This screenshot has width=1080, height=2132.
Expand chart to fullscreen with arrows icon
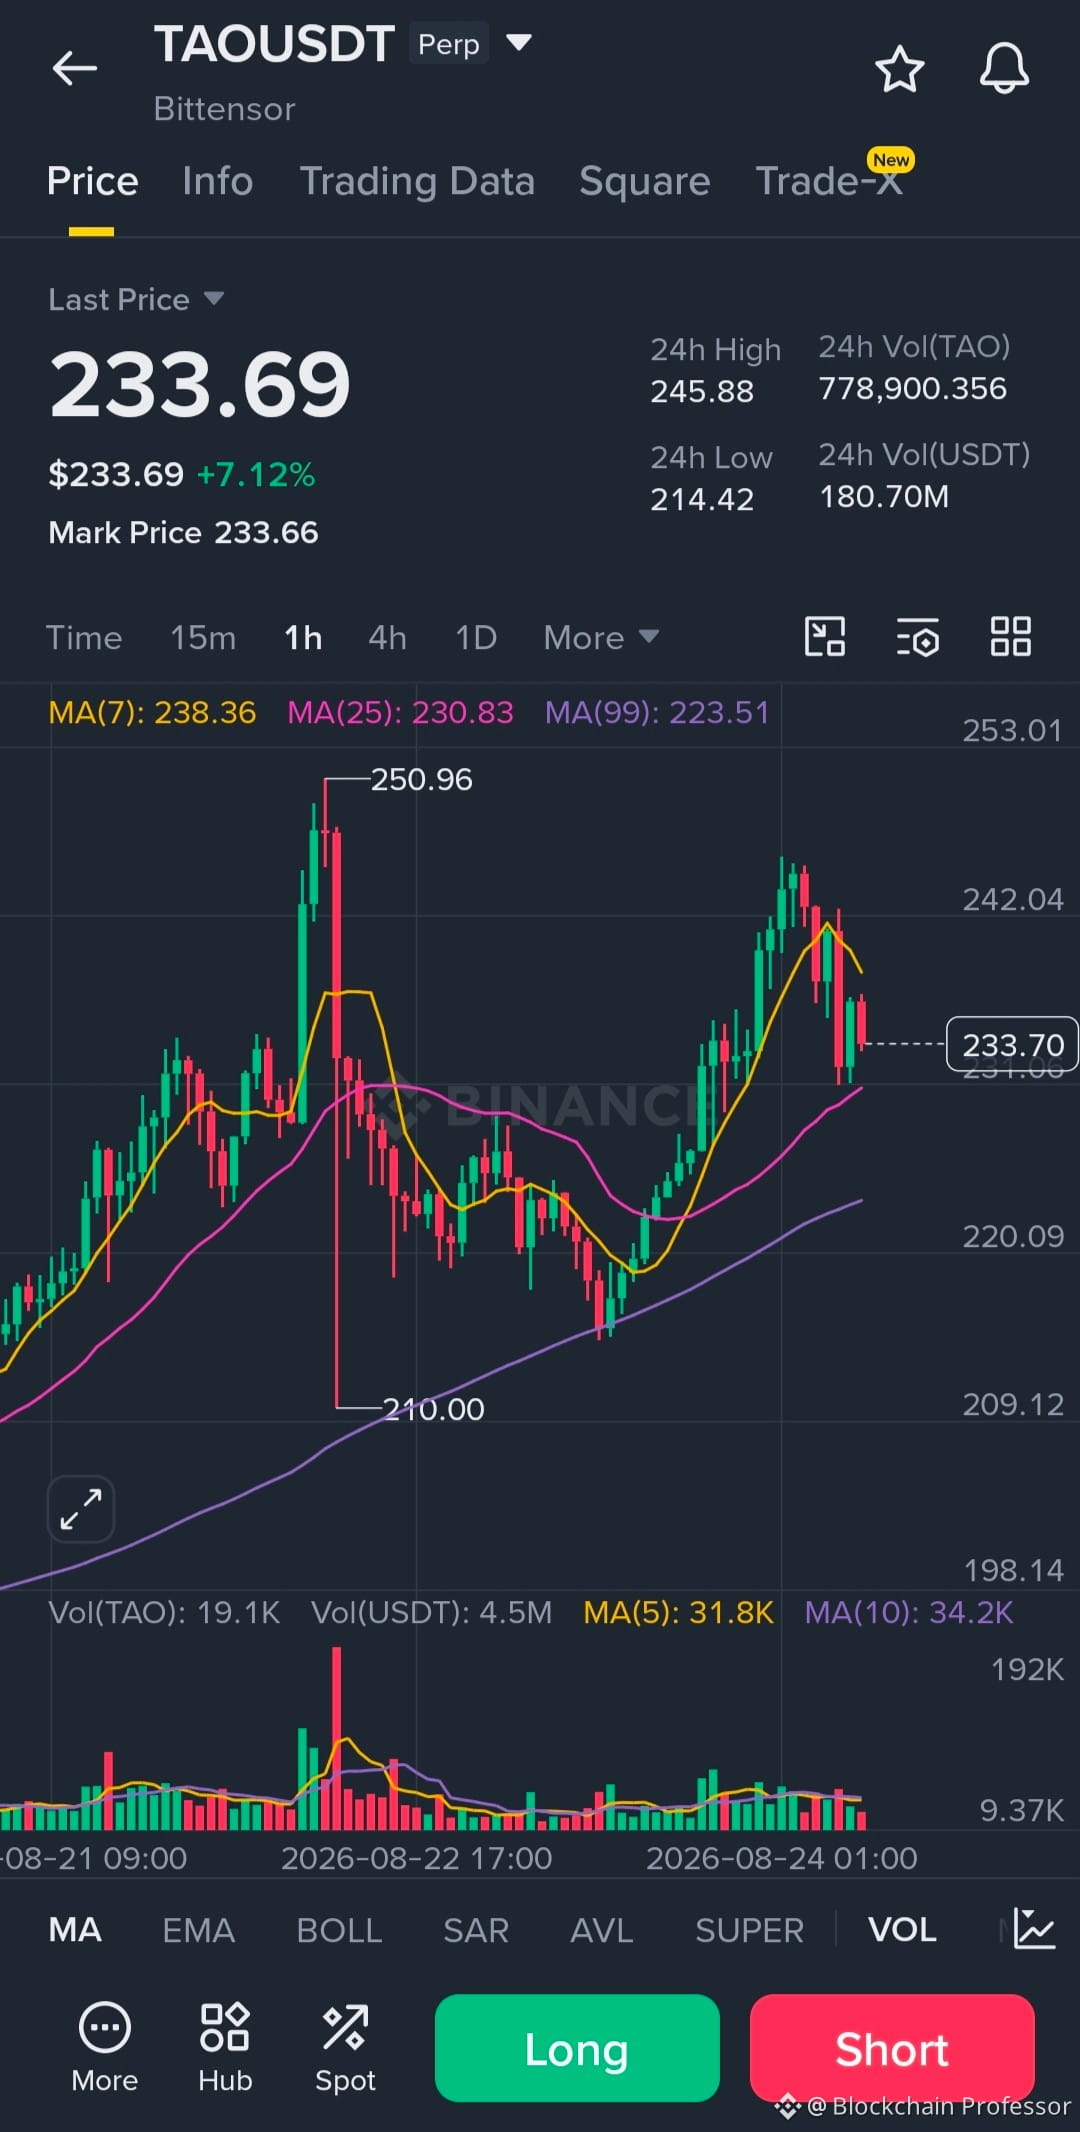tap(81, 1509)
